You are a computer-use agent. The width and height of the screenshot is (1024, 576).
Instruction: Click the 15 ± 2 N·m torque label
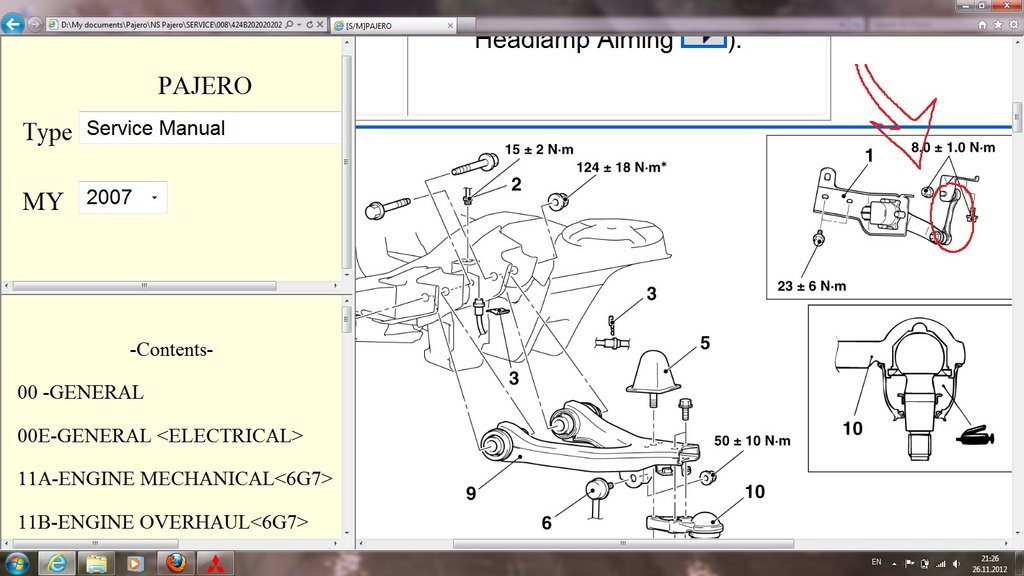(x=539, y=150)
